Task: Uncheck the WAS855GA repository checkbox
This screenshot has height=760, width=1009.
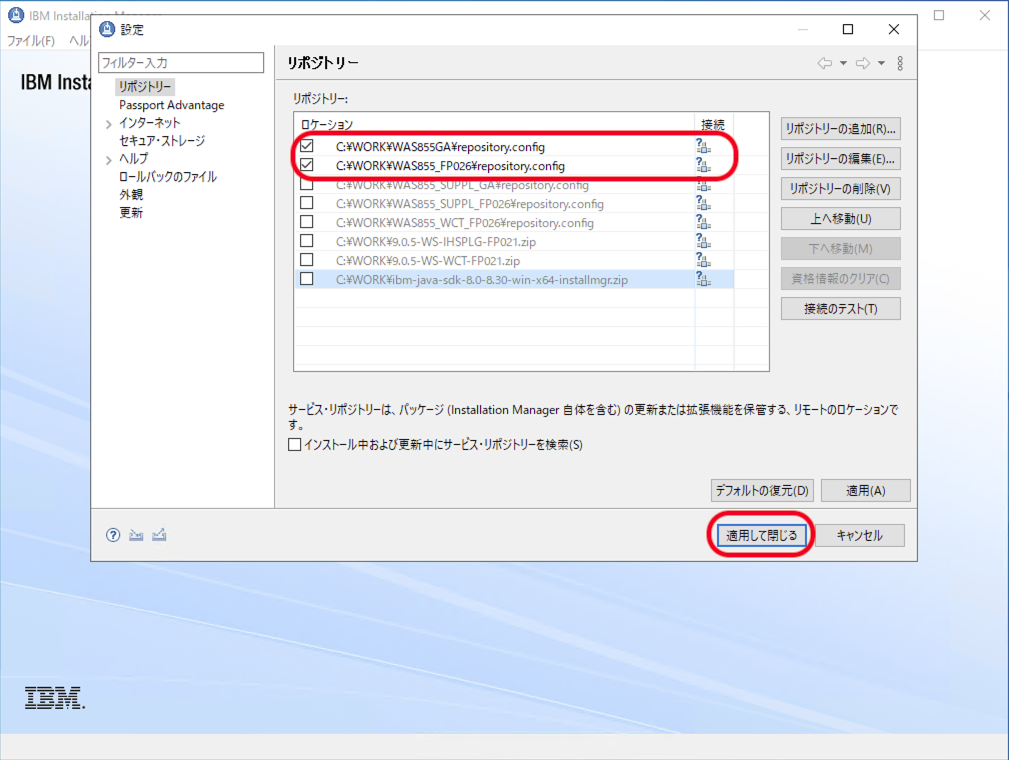Action: (307, 146)
